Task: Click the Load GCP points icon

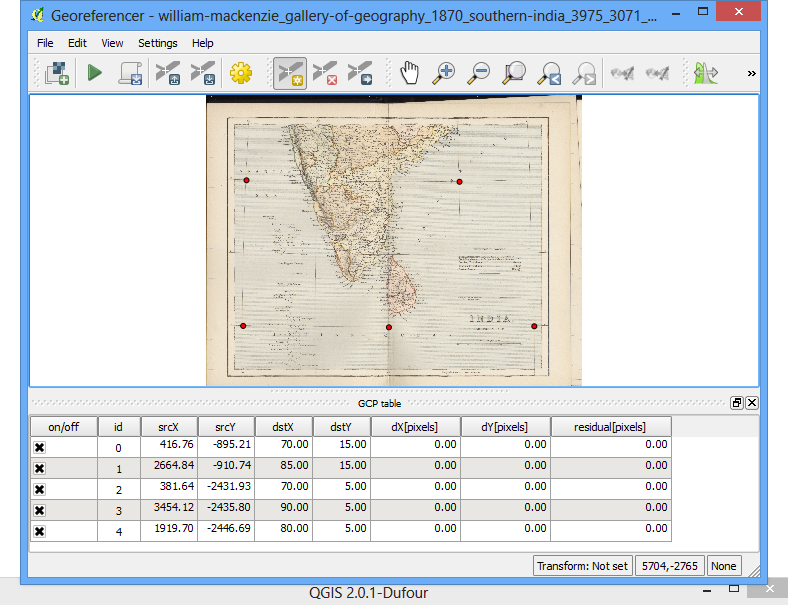Action: tap(168, 73)
